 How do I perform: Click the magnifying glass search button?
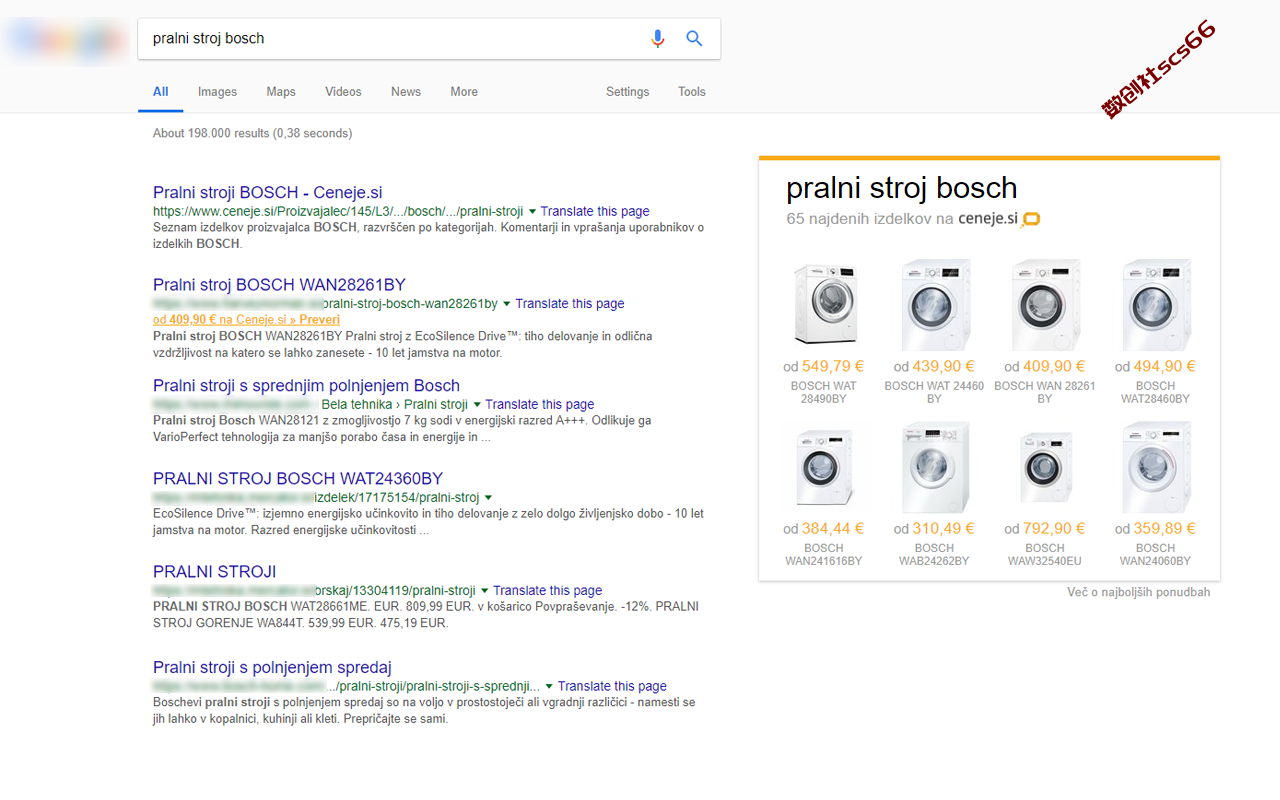(x=694, y=39)
